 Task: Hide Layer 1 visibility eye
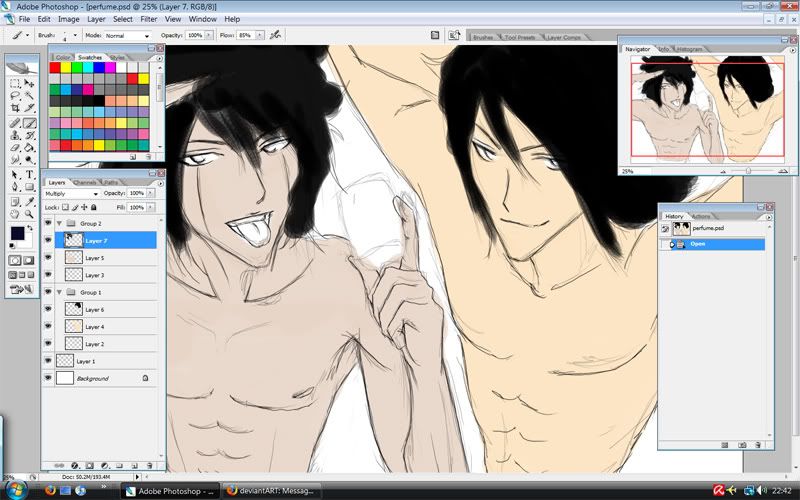click(48, 361)
